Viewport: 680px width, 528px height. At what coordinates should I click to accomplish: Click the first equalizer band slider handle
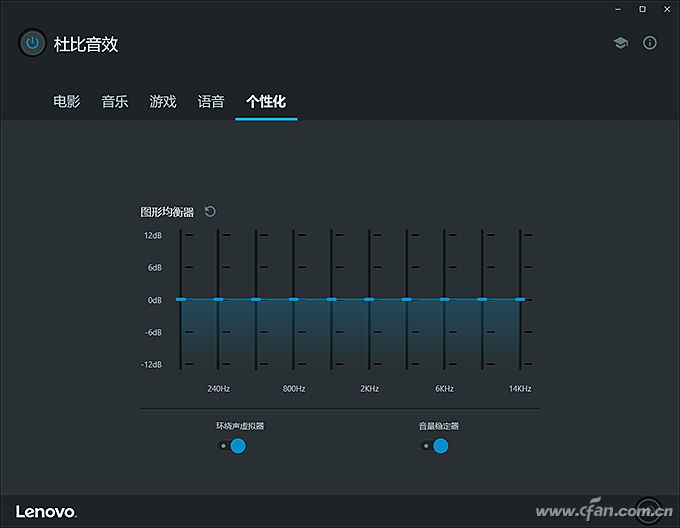pyautogui.click(x=180, y=300)
